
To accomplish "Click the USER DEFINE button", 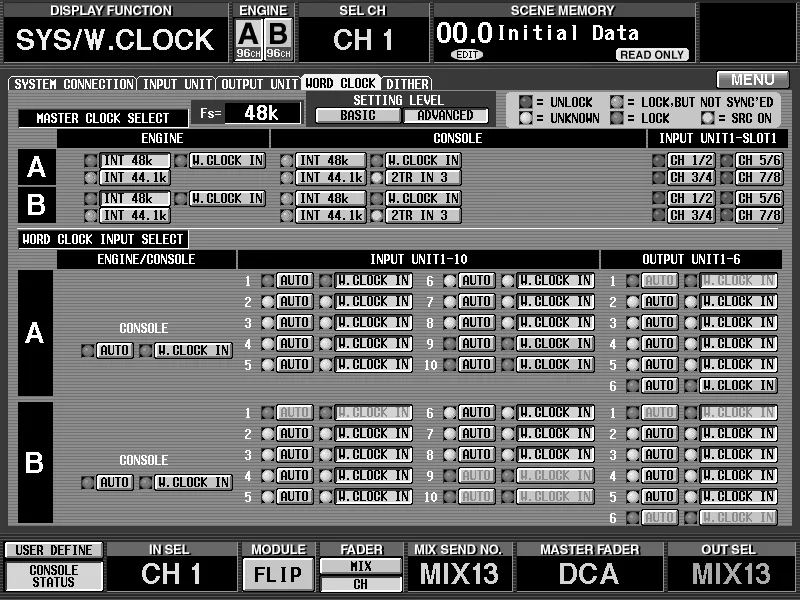I will click(54, 550).
